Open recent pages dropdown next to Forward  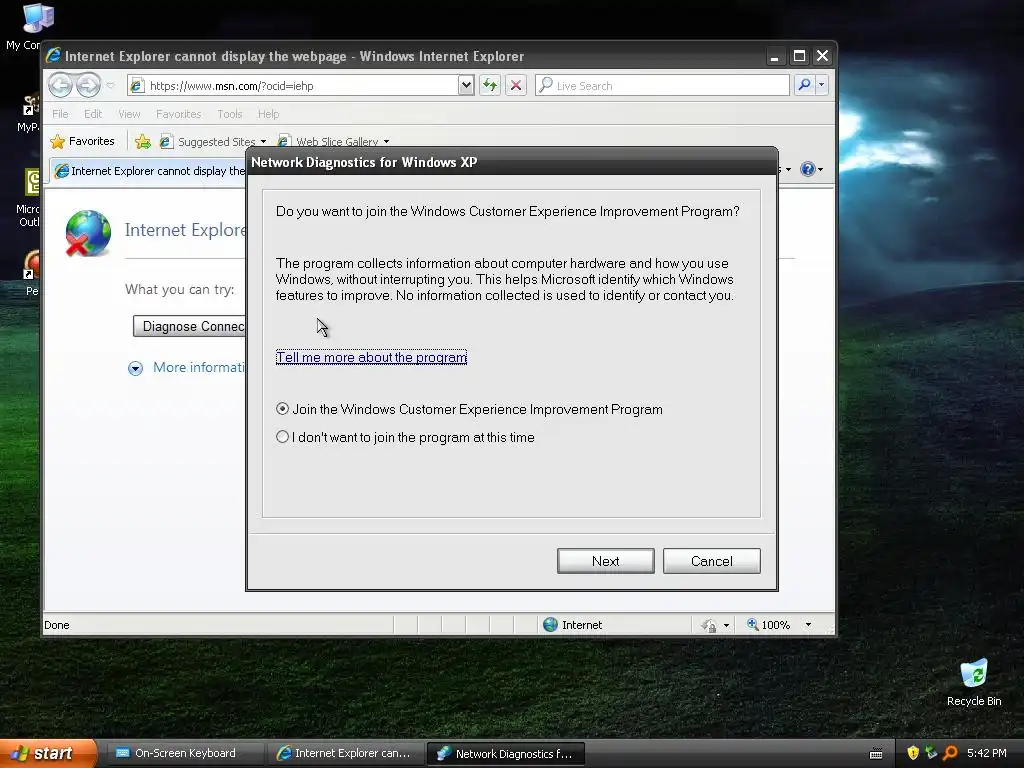110,86
